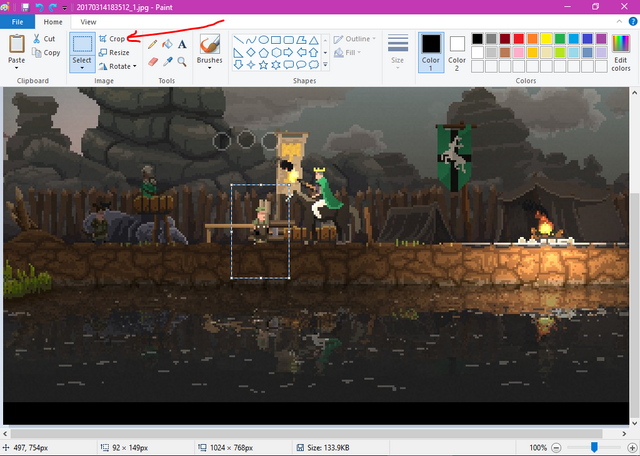Image resolution: width=640 pixels, height=456 pixels.
Task: Select the Color picker eyedropper tool
Action: [167, 62]
